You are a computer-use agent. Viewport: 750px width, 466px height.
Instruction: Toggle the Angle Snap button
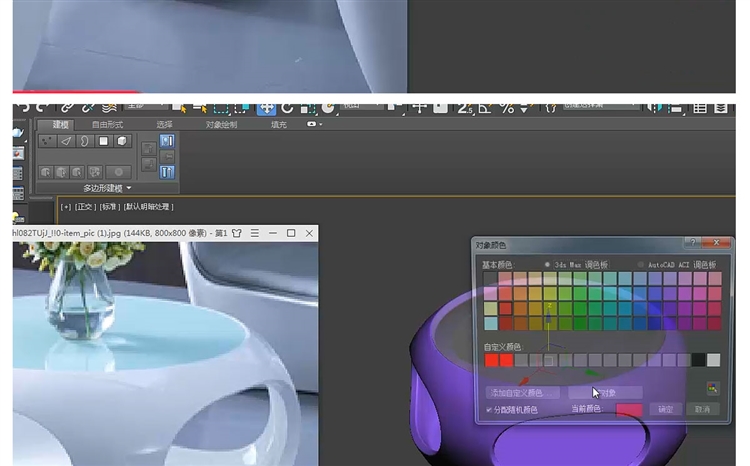coord(485,108)
